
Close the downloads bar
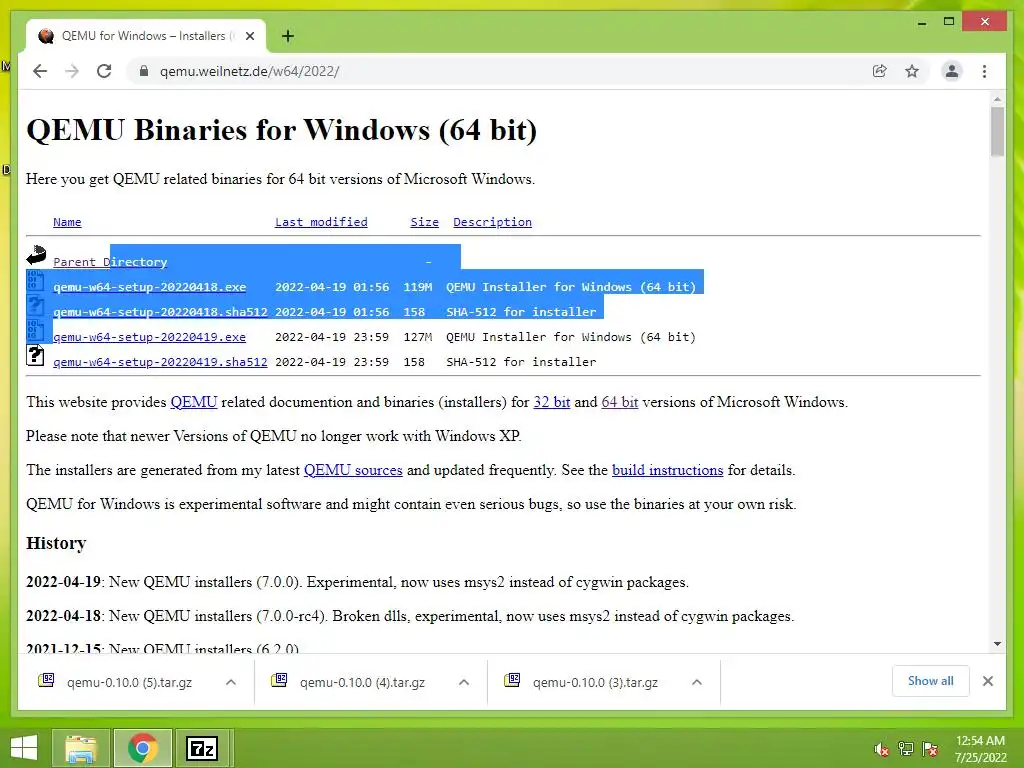tap(987, 681)
